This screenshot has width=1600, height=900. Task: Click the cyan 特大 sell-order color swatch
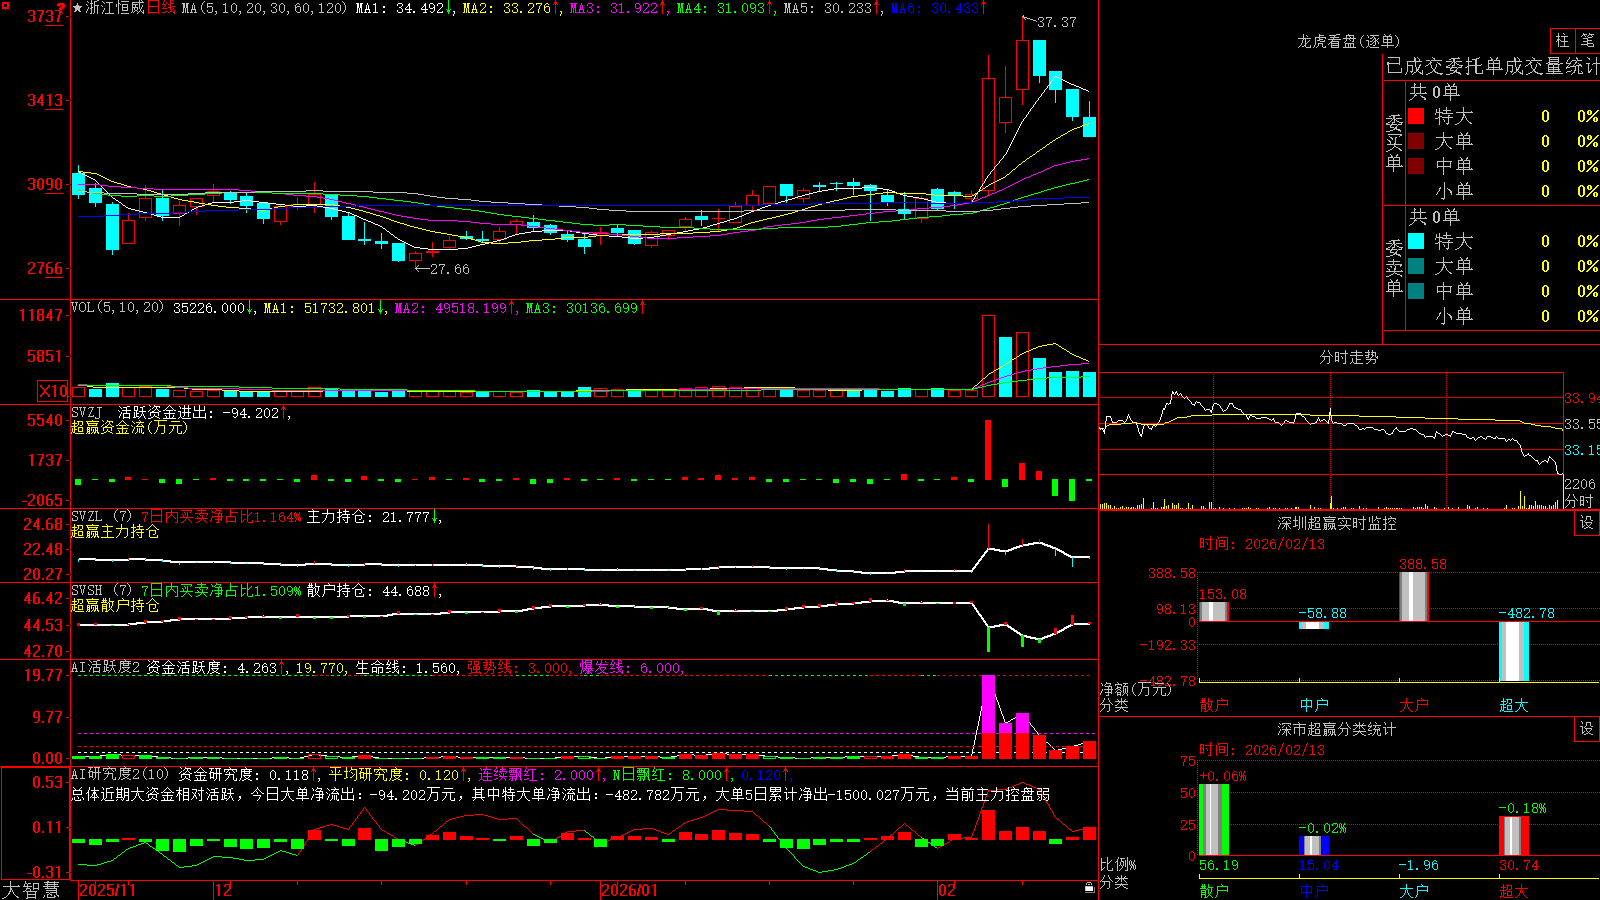tap(1416, 241)
